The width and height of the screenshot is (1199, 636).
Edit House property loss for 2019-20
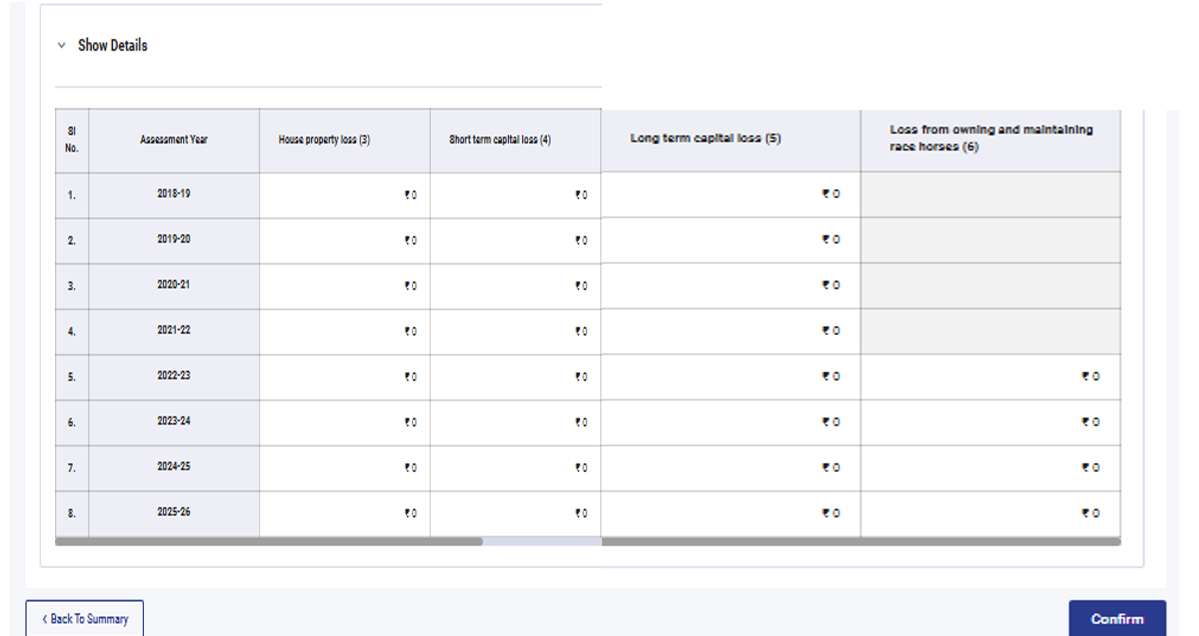(345, 241)
